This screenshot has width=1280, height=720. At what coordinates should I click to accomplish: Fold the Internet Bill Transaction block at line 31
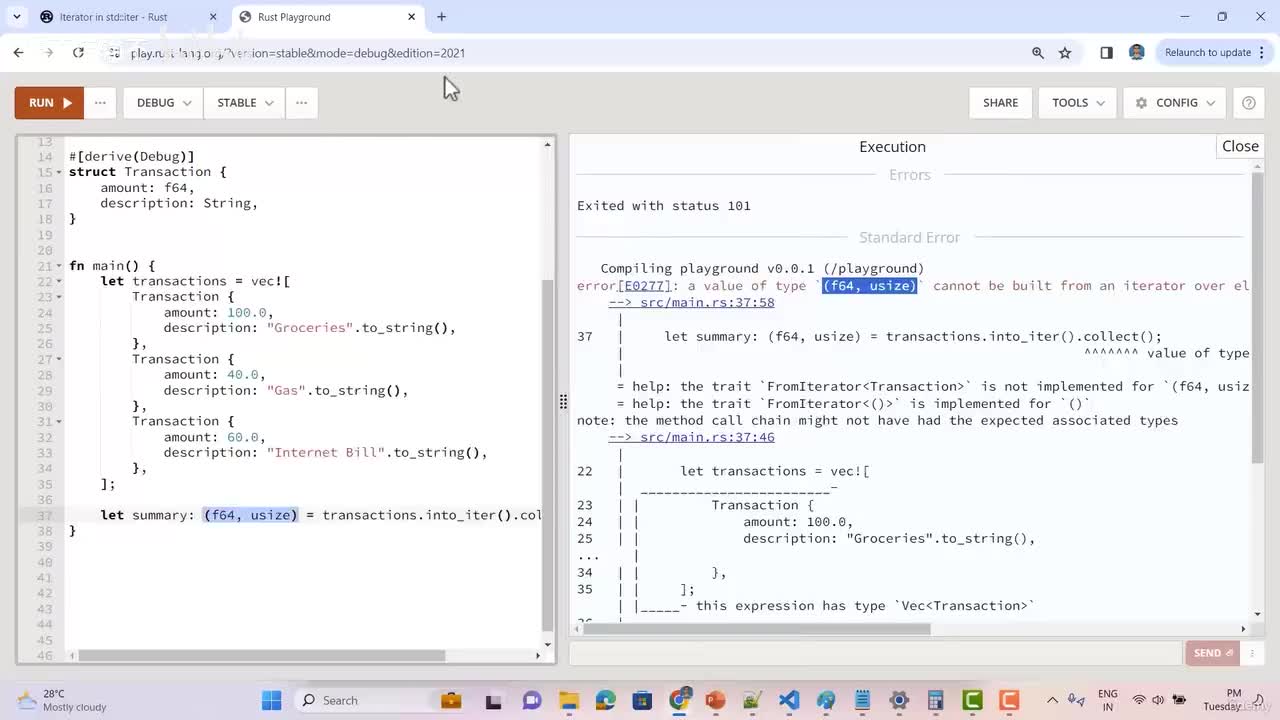tap(59, 421)
